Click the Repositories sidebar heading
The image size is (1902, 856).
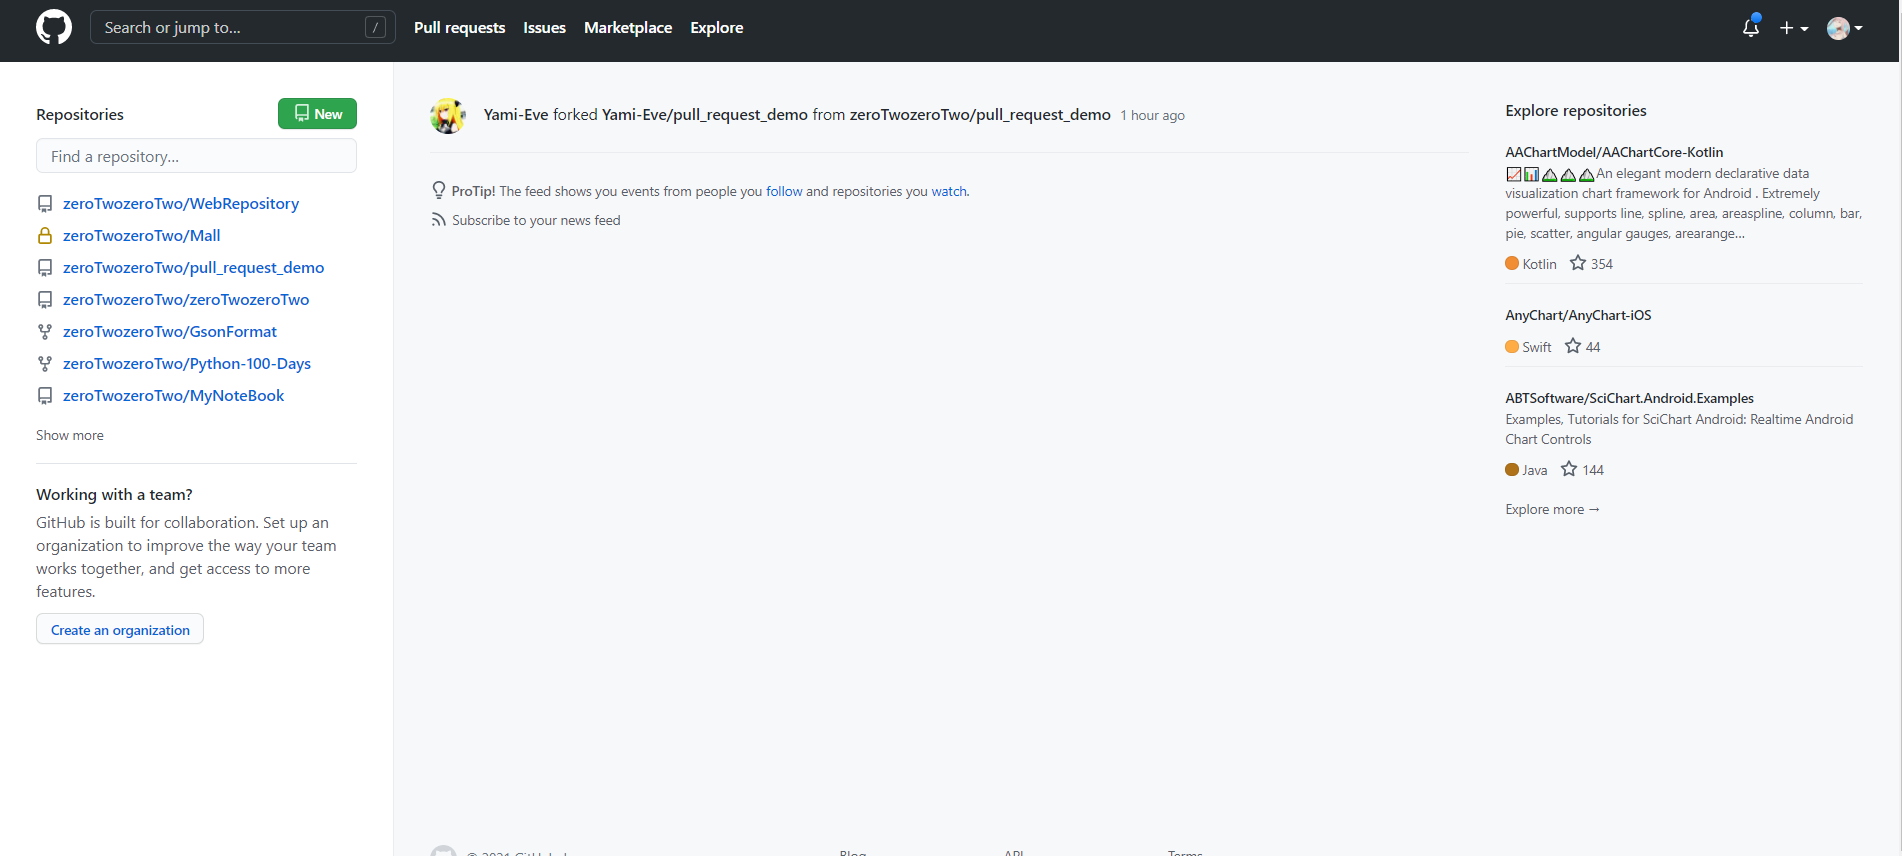(80, 114)
